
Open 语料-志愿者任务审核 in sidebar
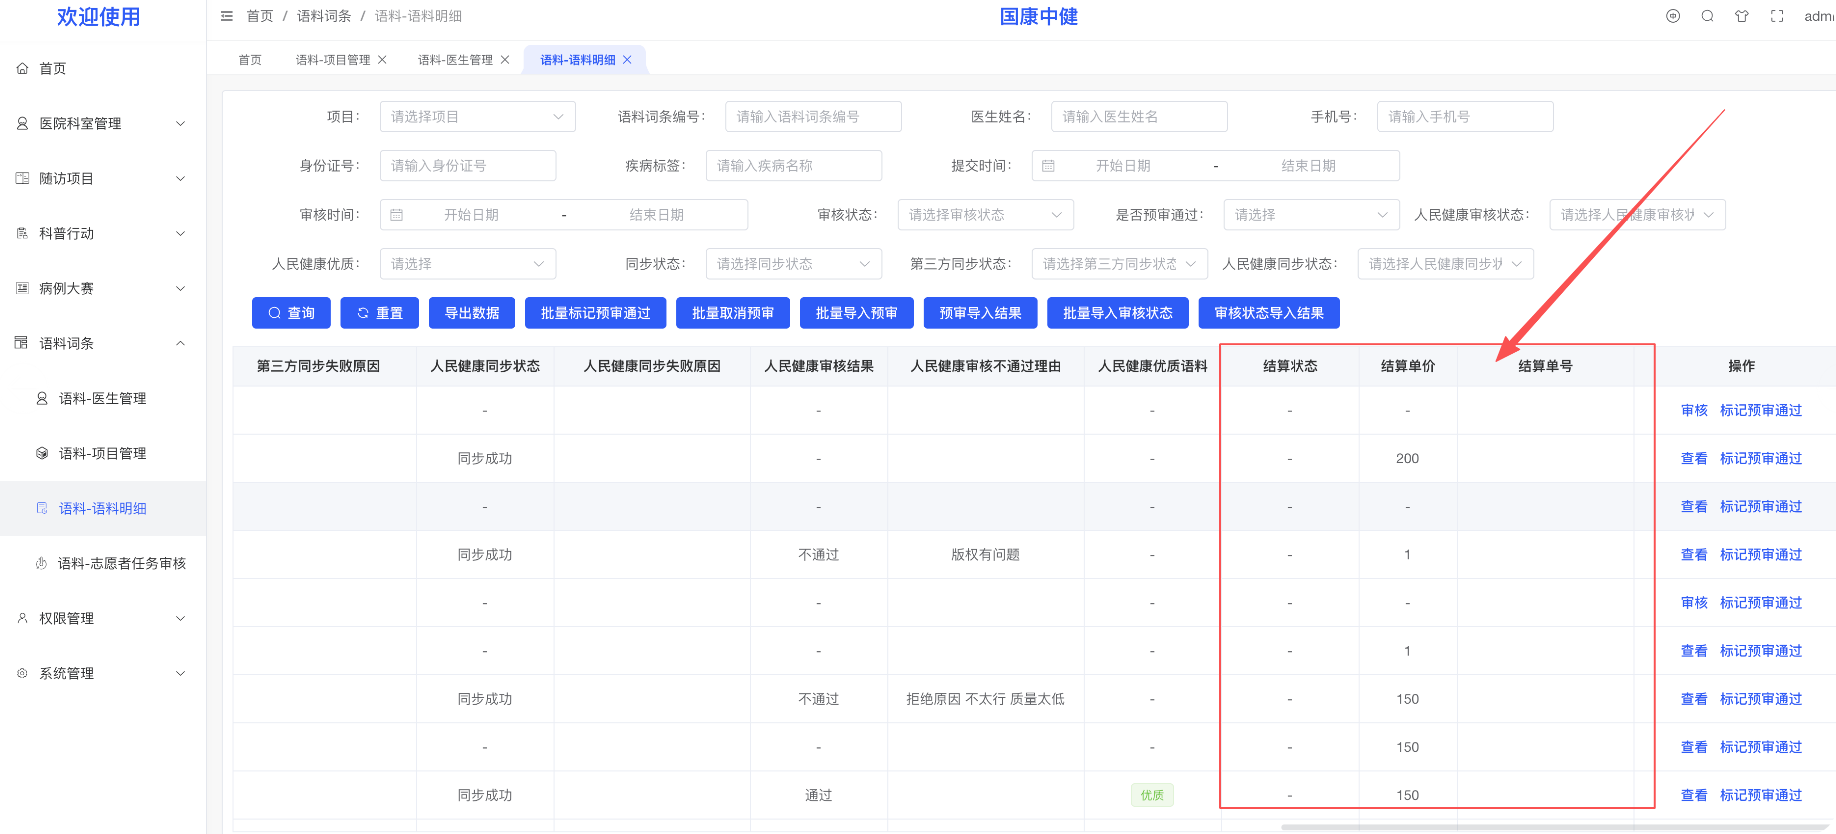click(x=103, y=563)
